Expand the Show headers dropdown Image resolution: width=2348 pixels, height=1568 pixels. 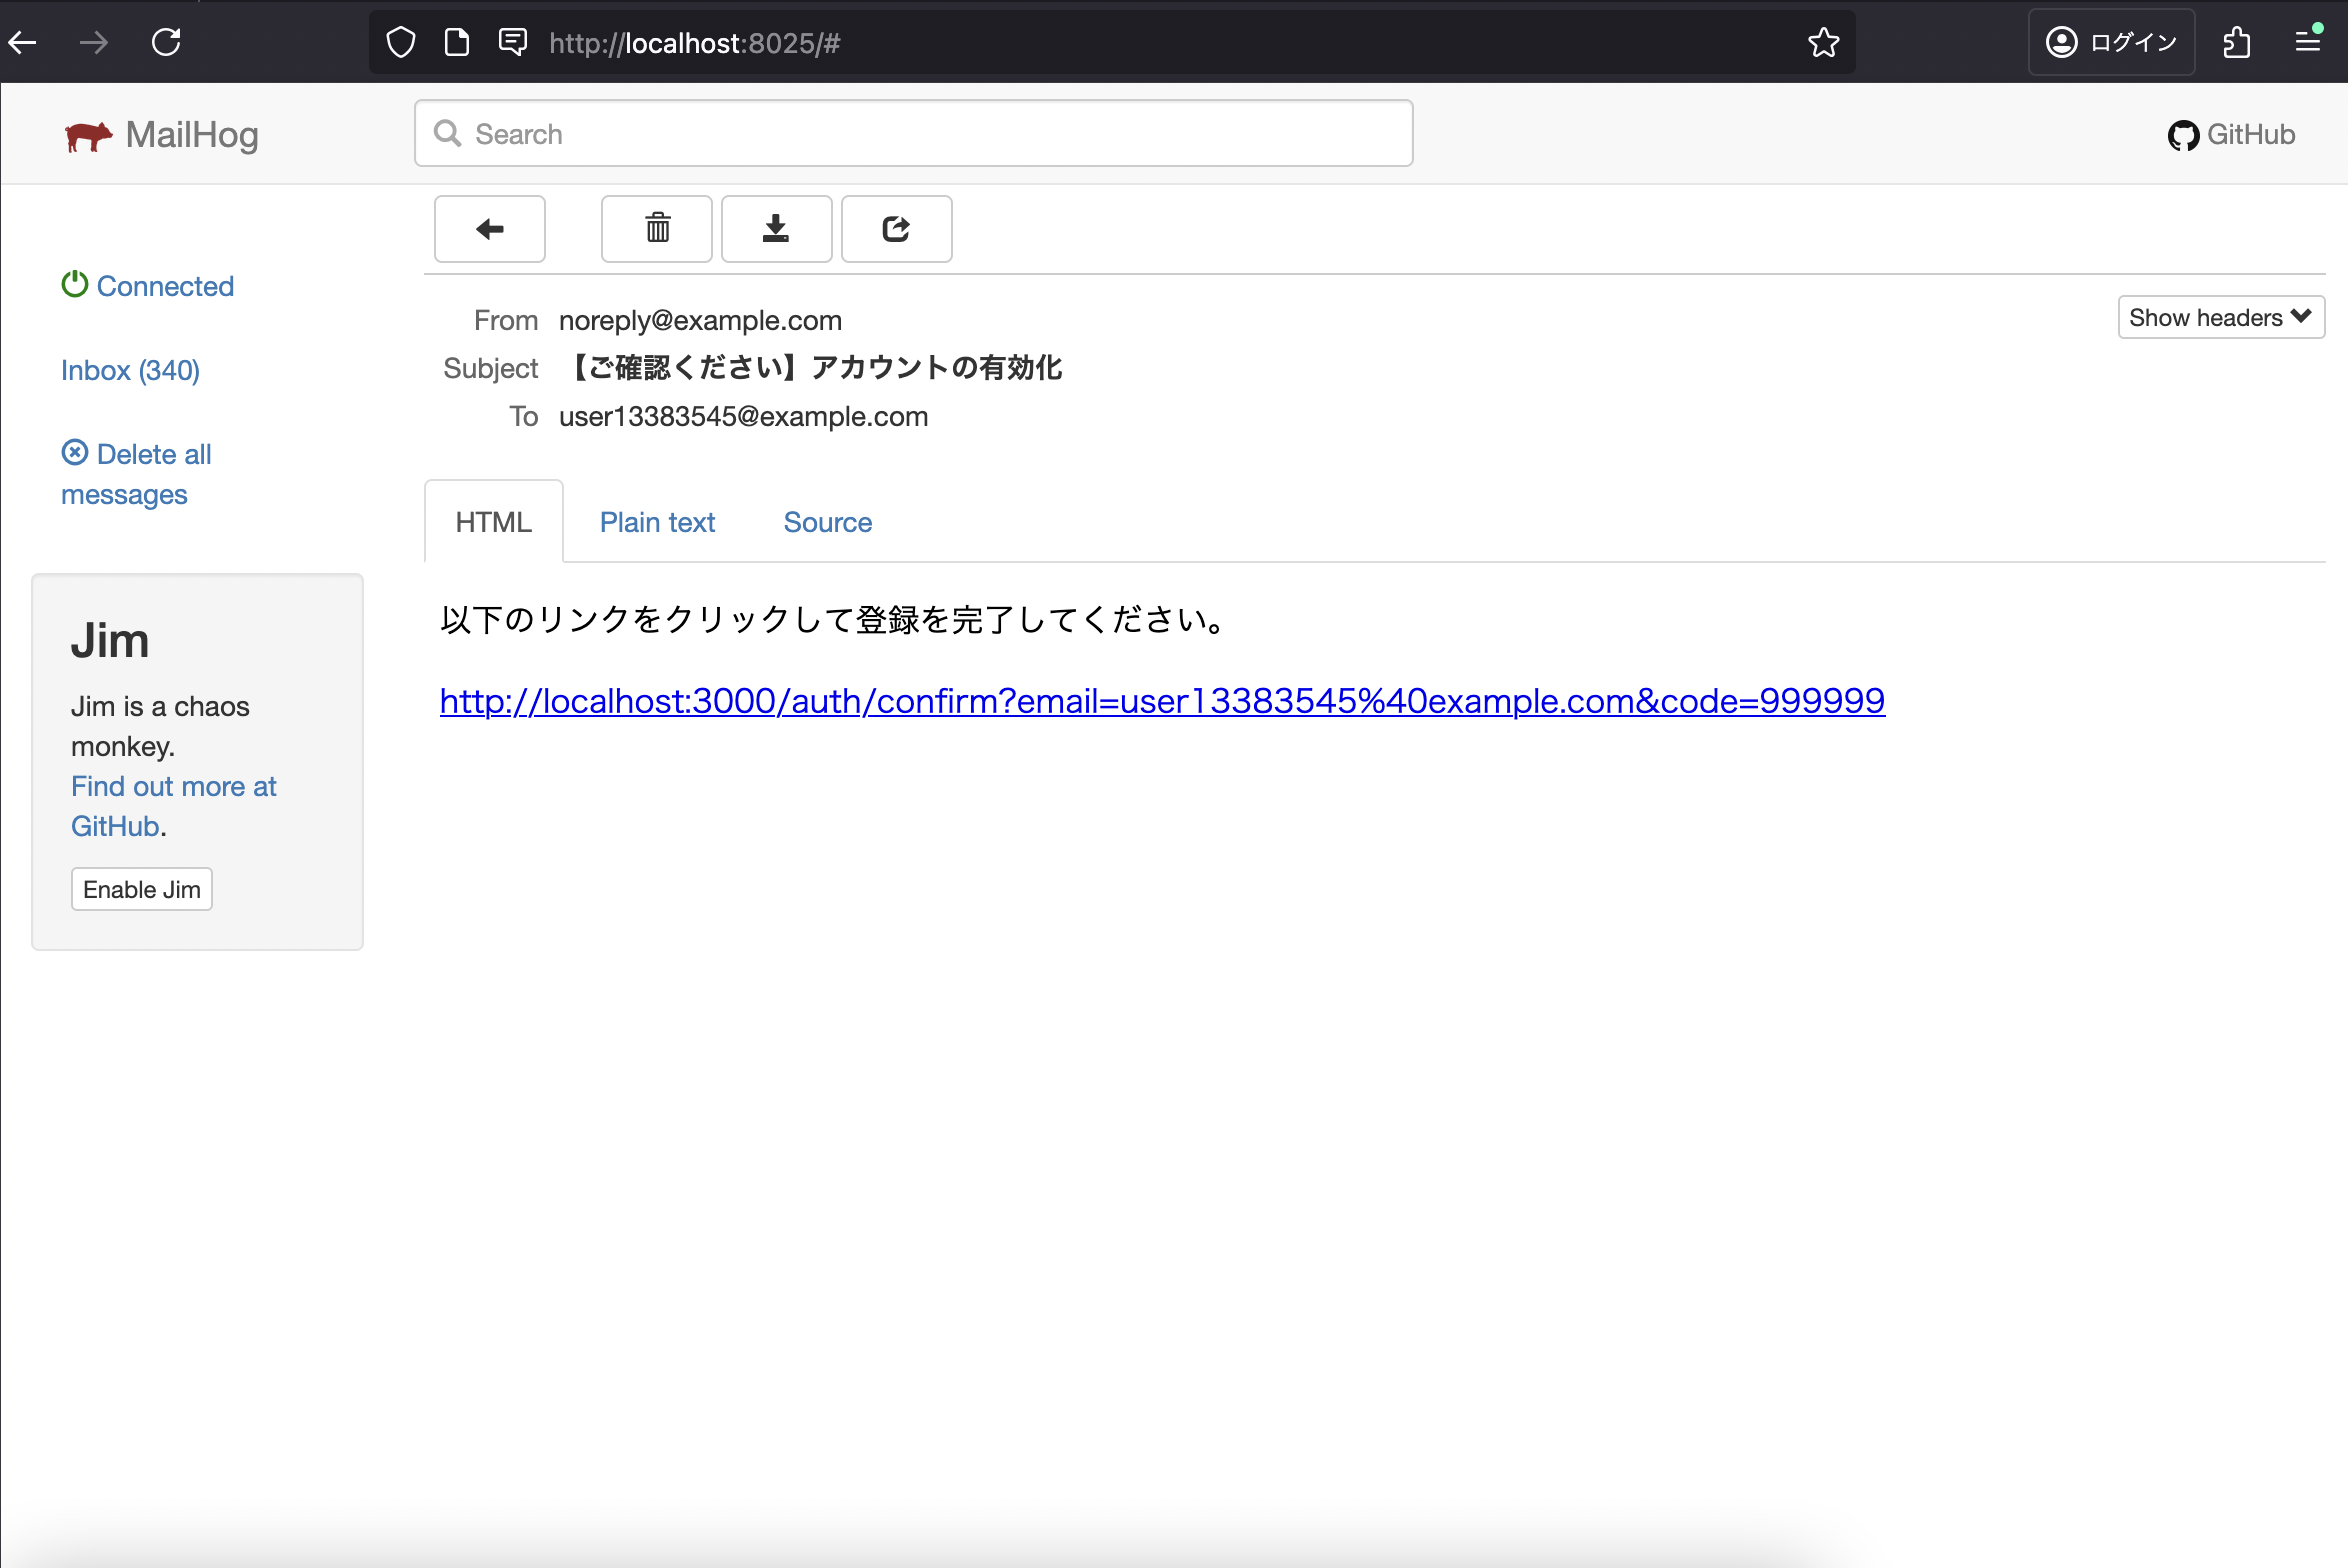pyautogui.click(x=2220, y=317)
